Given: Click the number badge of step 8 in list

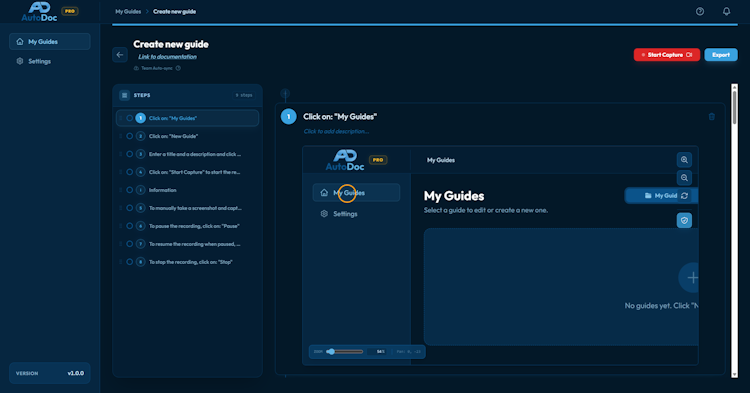Looking at the screenshot, I should click(140, 262).
